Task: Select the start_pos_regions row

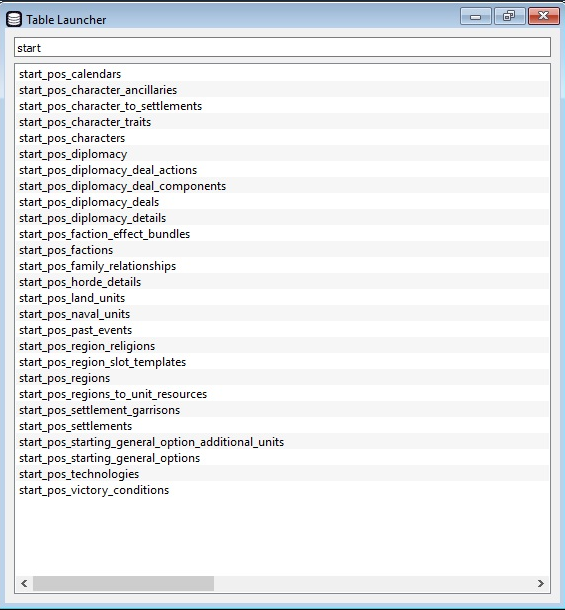Action: (x=282, y=377)
